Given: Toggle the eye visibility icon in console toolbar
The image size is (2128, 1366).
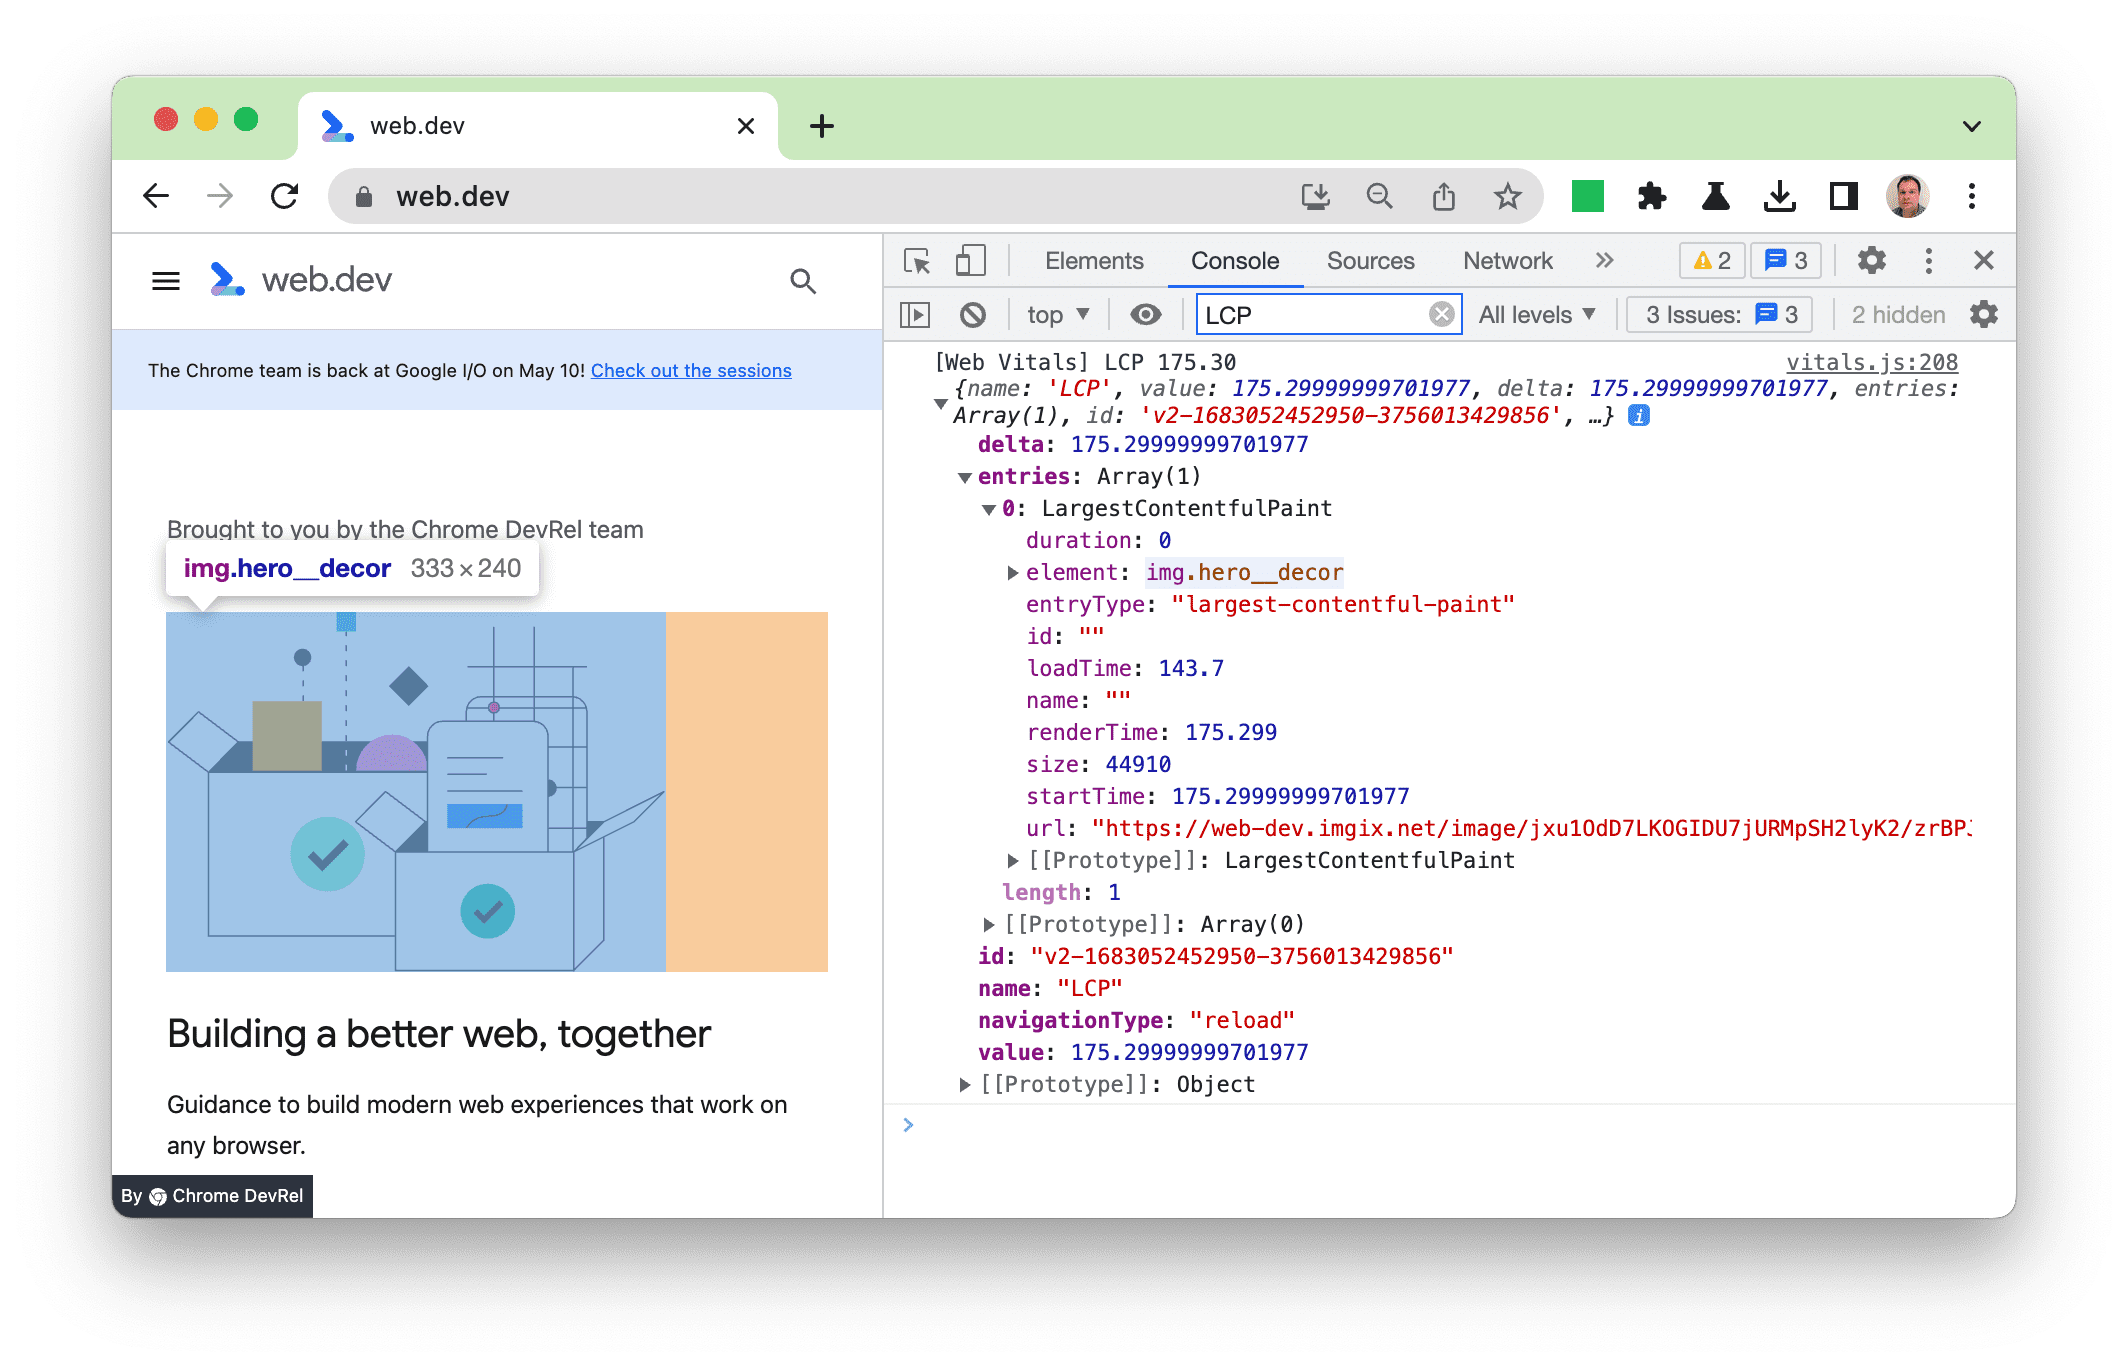Looking at the screenshot, I should pos(1148,316).
